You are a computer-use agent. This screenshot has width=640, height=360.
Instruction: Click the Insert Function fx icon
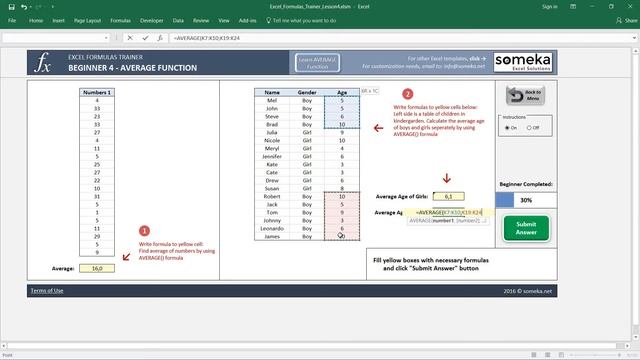[x=160, y=38]
